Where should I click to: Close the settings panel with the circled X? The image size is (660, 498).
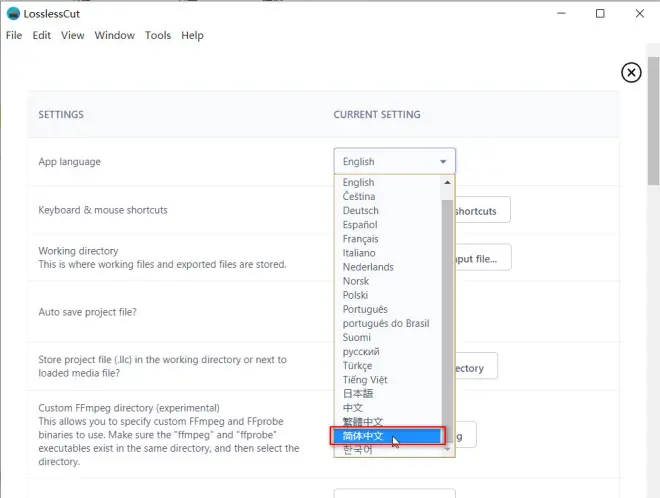click(x=631, y=72)
